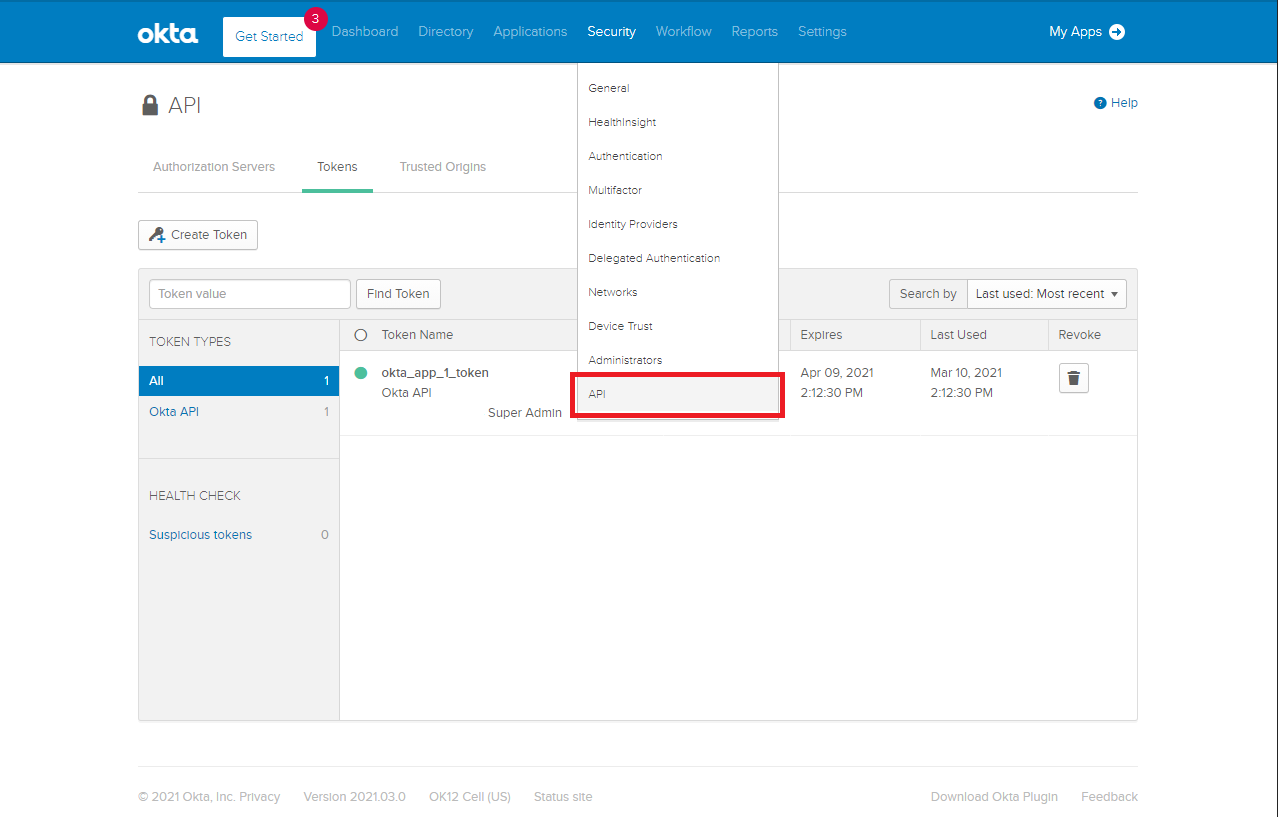The image size is (1278, 817).
Task: Open the Status site link
Action: pyautogui.click(x=563, y=797)
